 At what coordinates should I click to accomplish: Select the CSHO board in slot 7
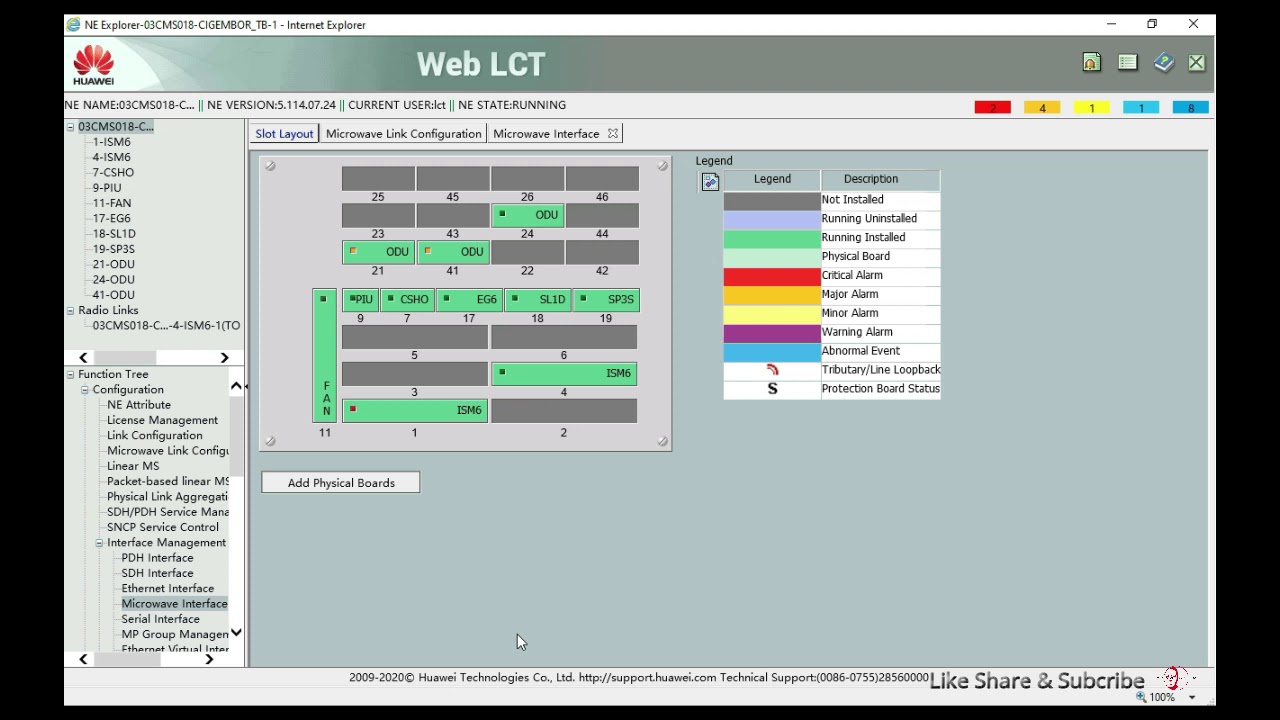point(408,299)
